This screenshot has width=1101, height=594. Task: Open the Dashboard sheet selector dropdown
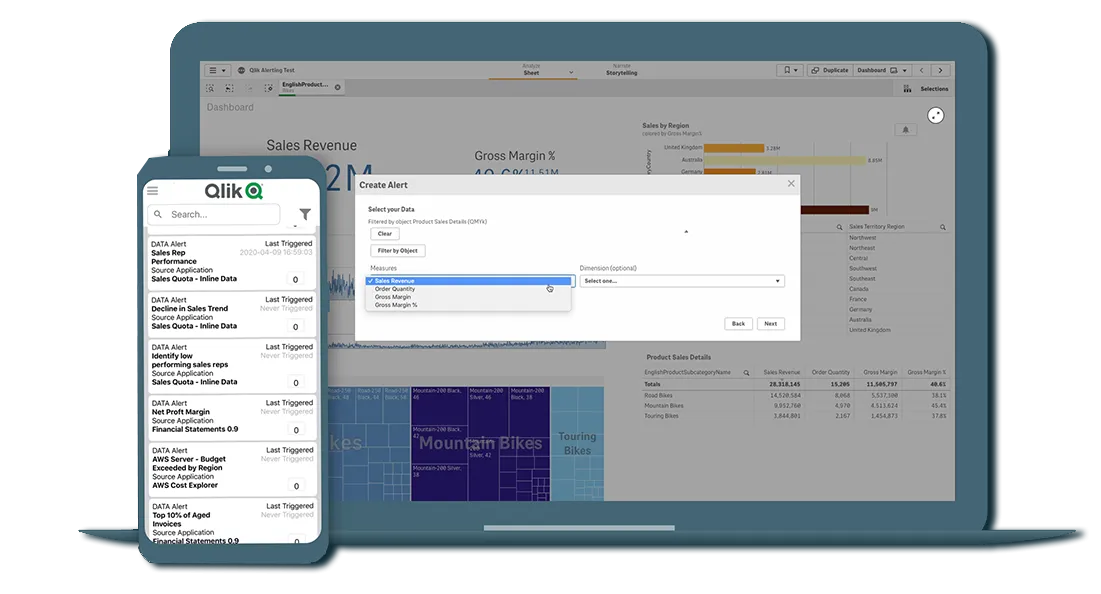coord(882,70)
